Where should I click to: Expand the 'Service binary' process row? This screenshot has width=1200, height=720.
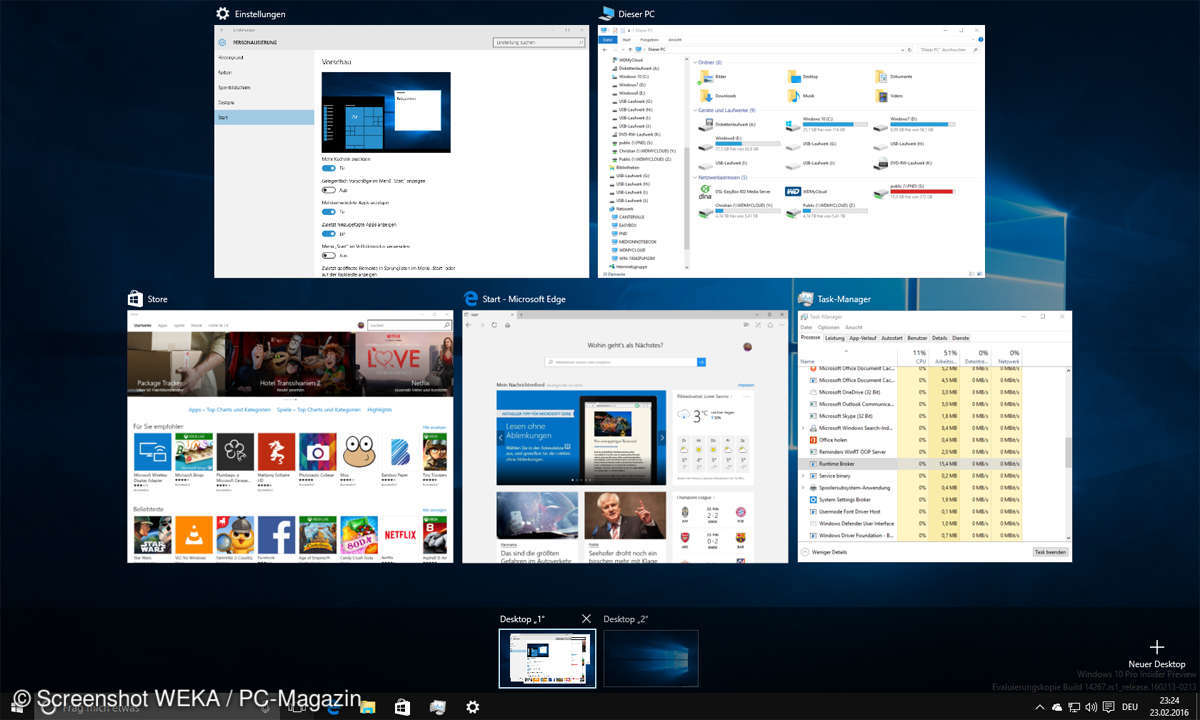point(804,475)
